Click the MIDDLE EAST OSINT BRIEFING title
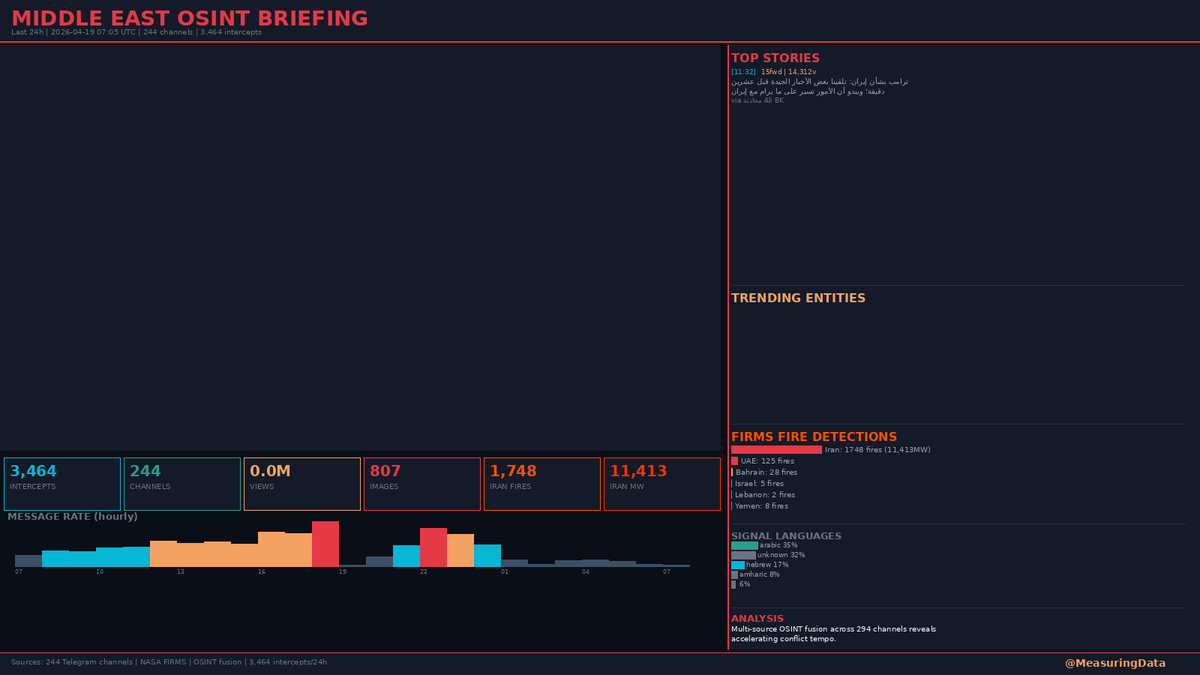Viewport: 1200px width, 675px height. tap(189, 18)
